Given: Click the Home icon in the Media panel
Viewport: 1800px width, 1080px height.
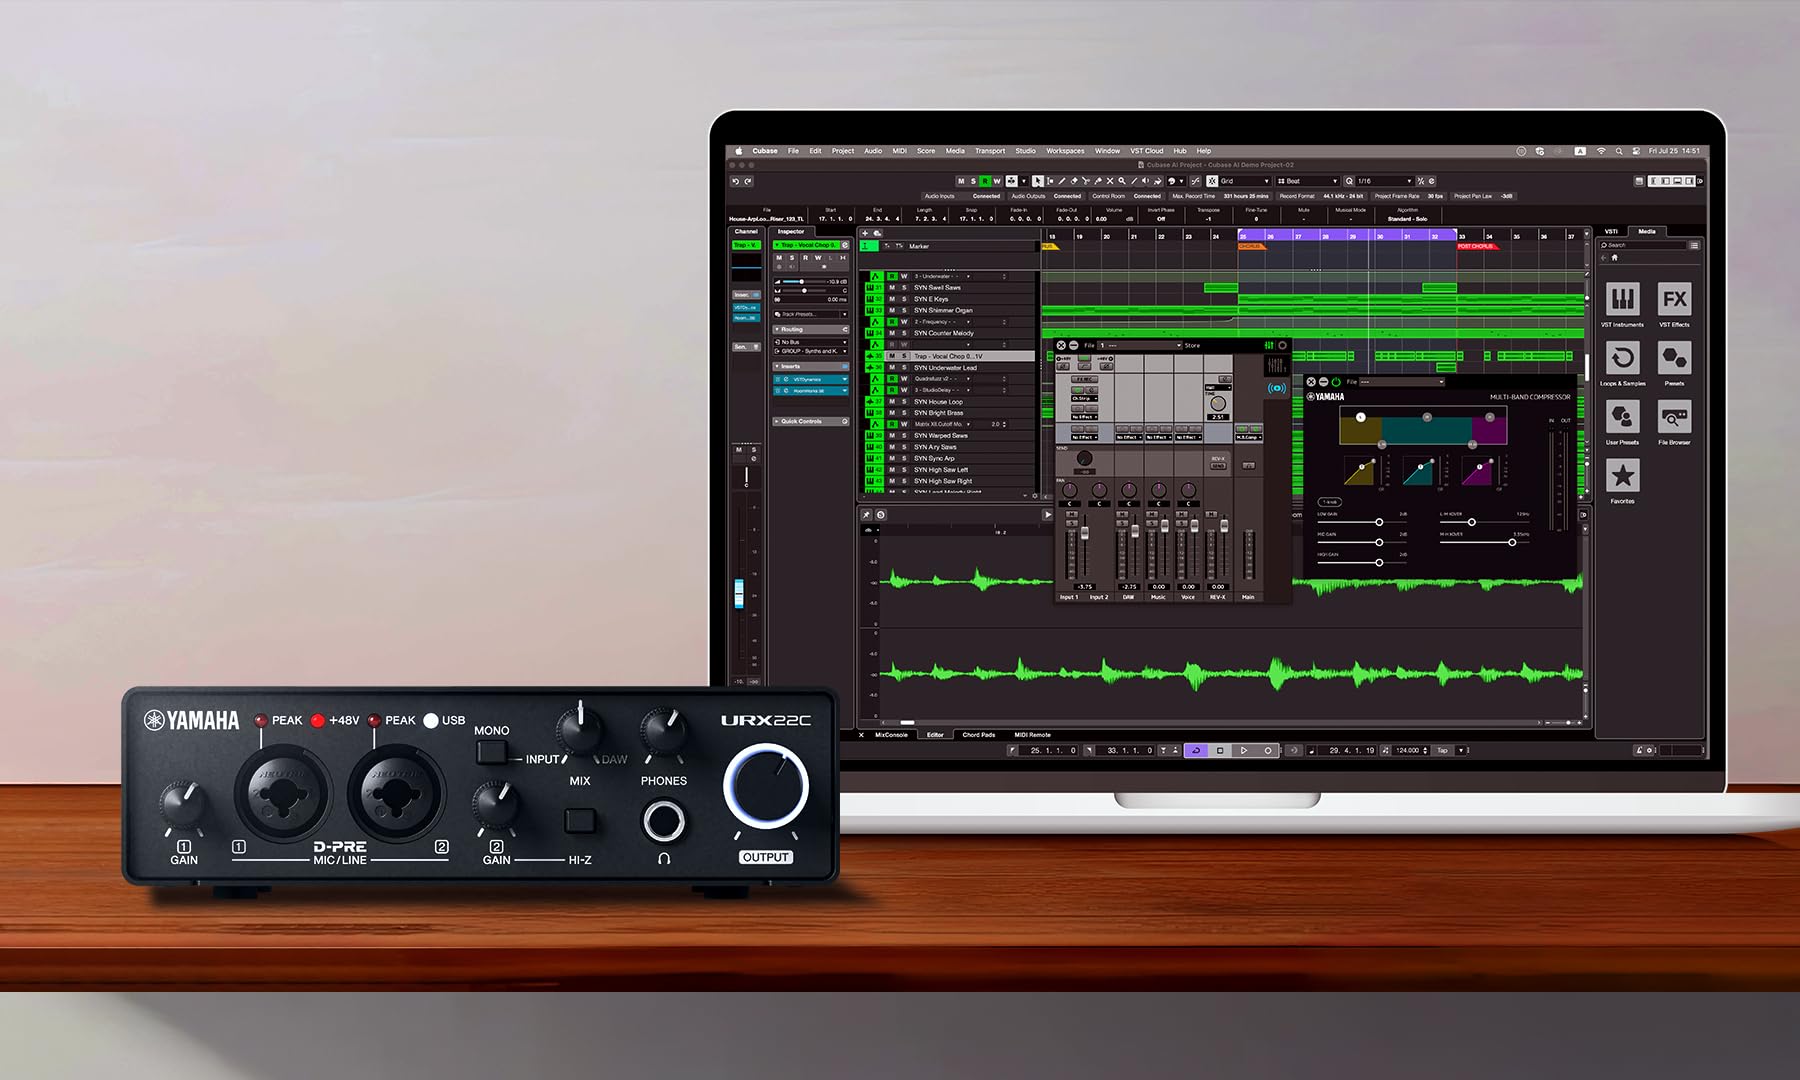Looking at the screenshot, I should click(x=1614, y=257).
